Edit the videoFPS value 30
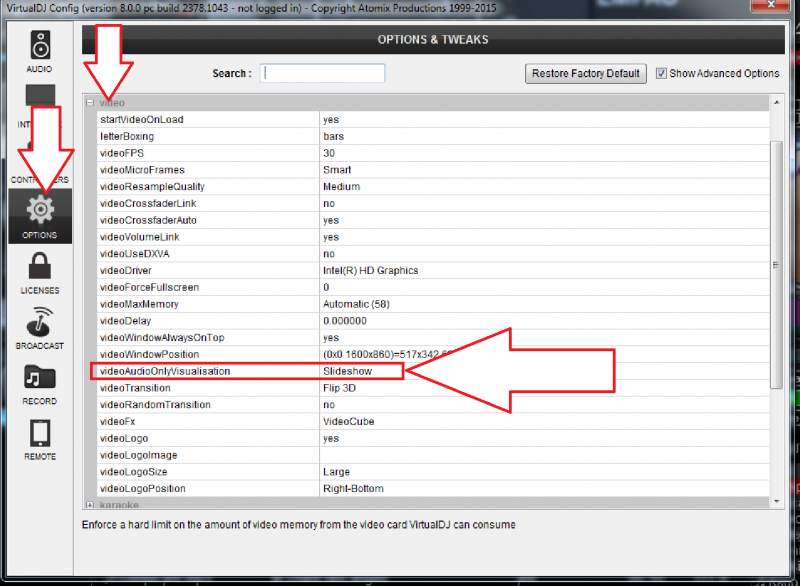 pyautogui.click(x=329, y=153)
